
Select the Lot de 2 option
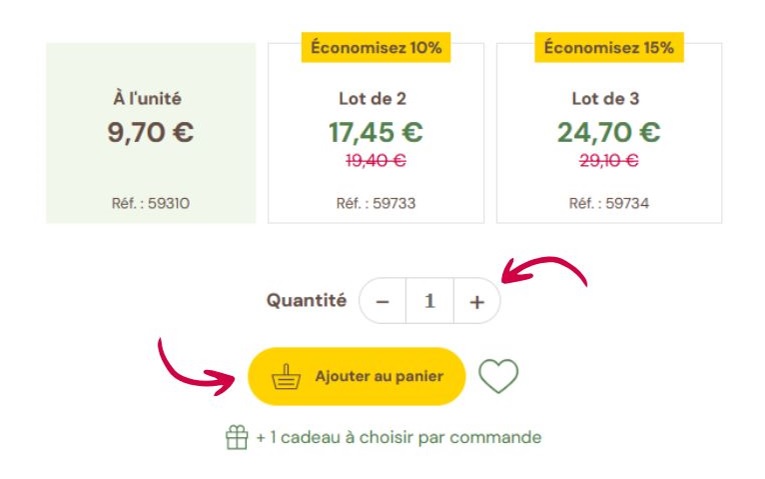tap(376, 133)
